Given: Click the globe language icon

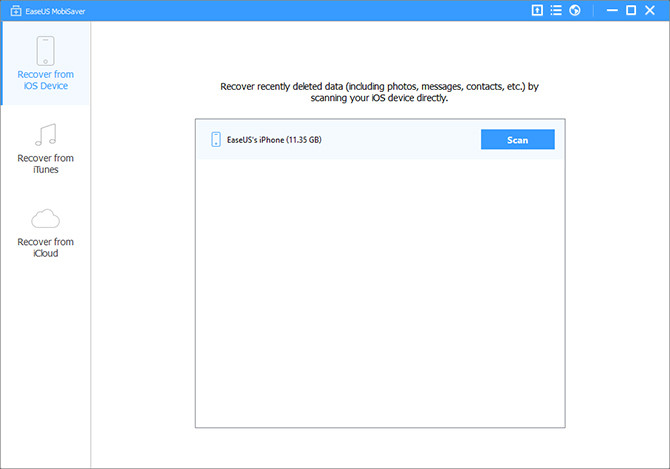Looking at the screenshot, I should pyautogui.click(x=574, y=10).
